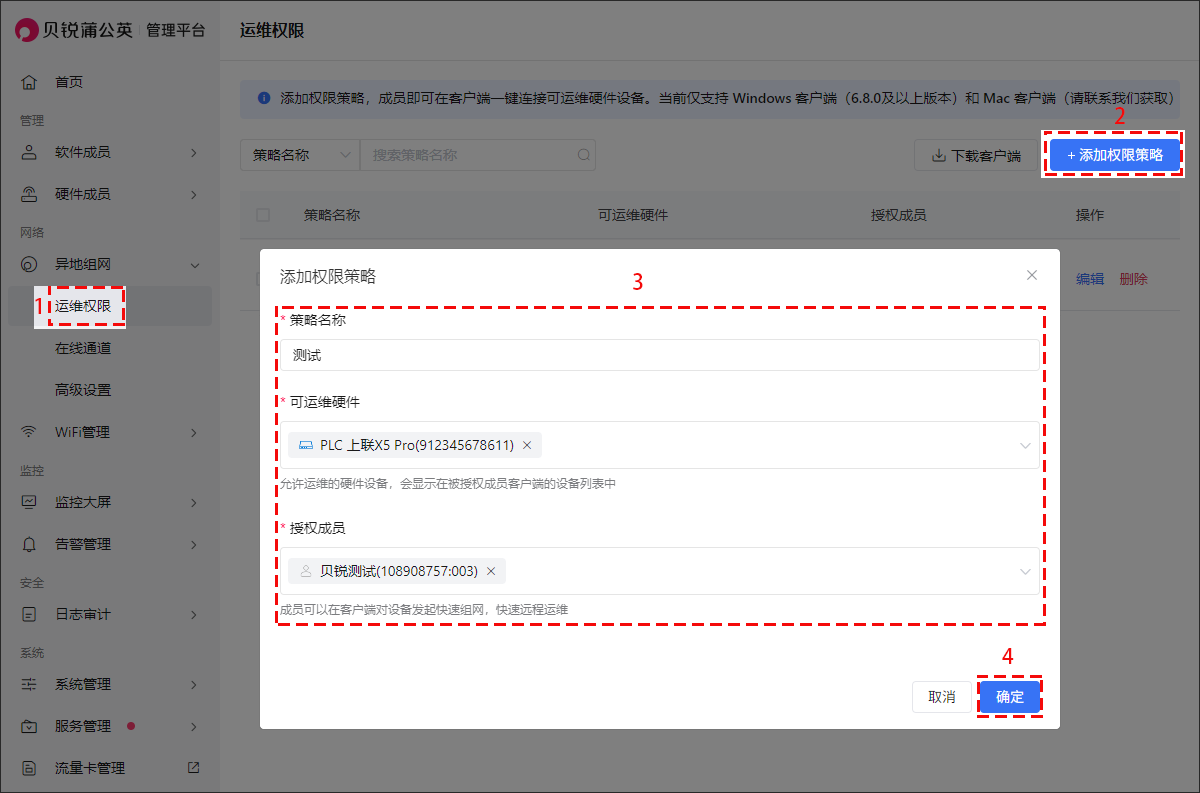Expand the 授权成员 dropdown arrow
This screenshot has height=793, width=1200.
[x=1025, y=571]
